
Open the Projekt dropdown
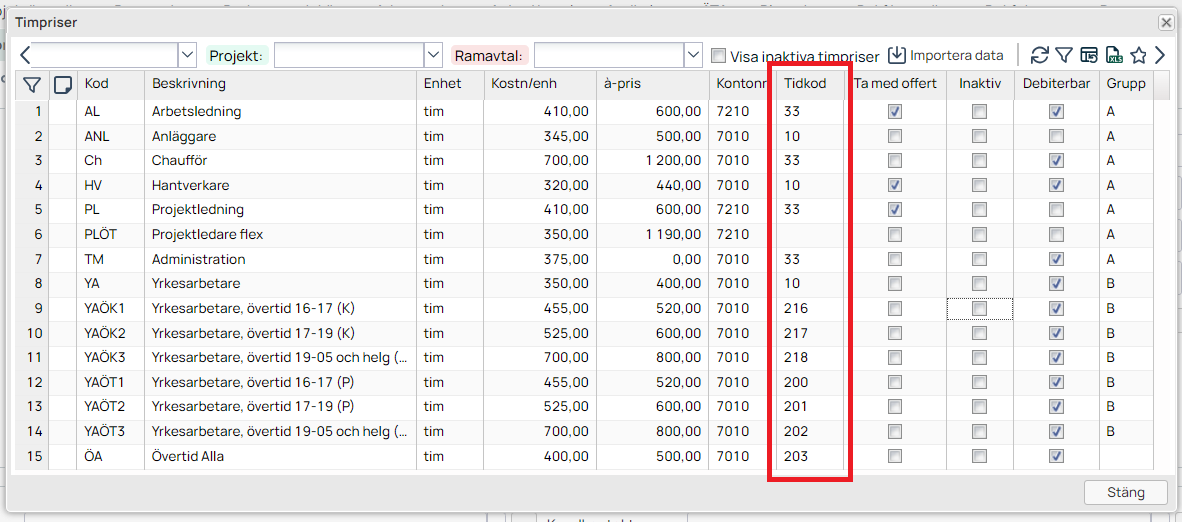[433, 55]
